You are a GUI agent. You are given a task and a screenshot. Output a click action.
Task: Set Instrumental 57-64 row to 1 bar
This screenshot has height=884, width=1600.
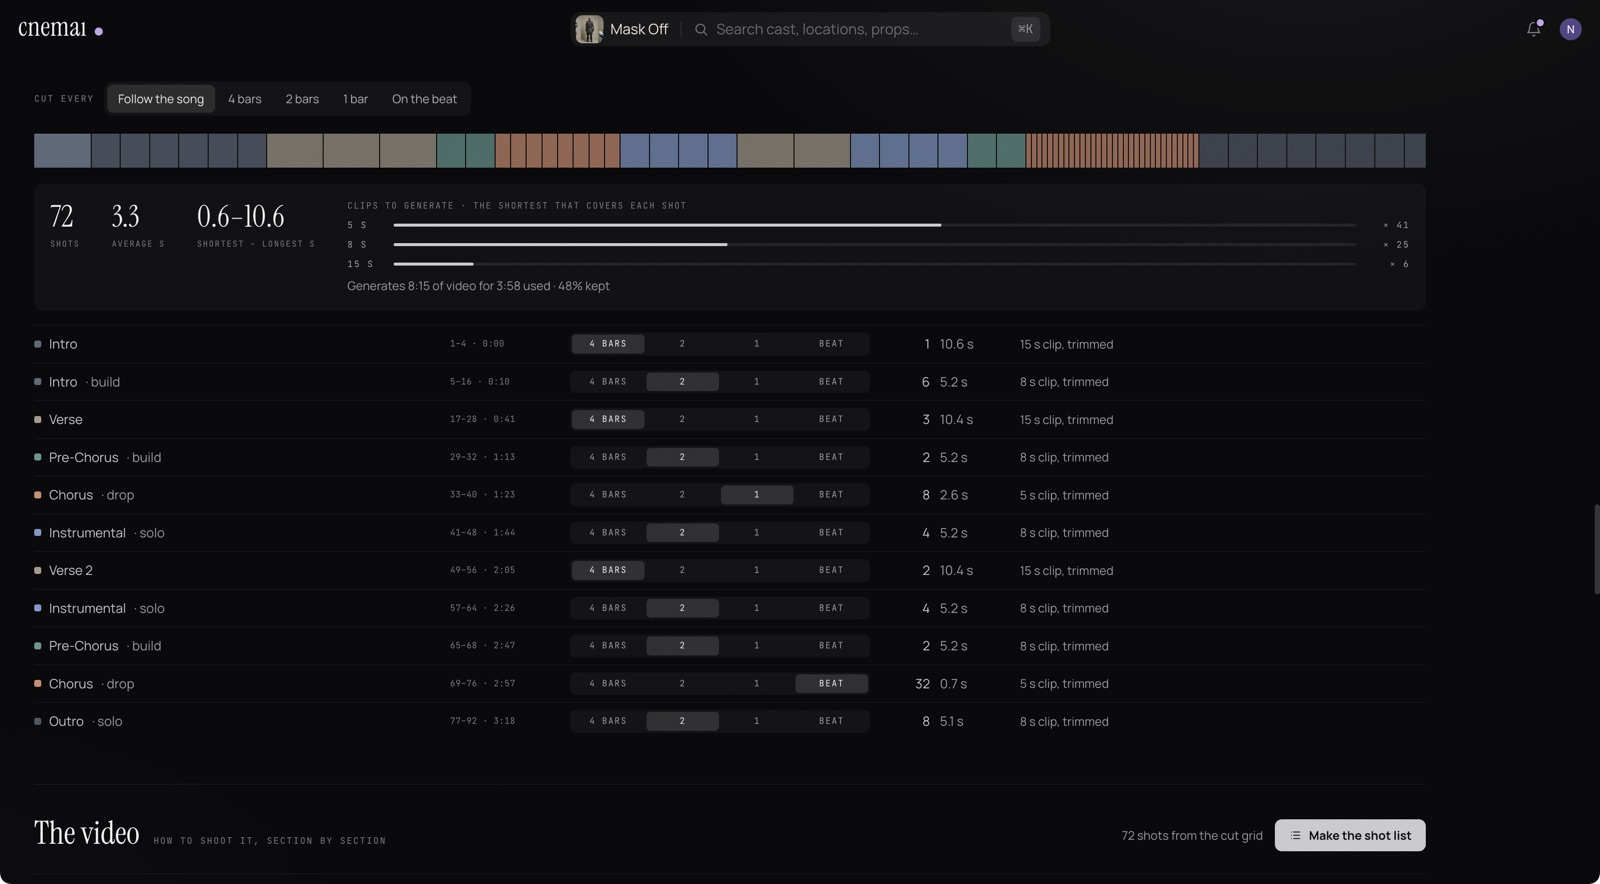pos(756,608)
